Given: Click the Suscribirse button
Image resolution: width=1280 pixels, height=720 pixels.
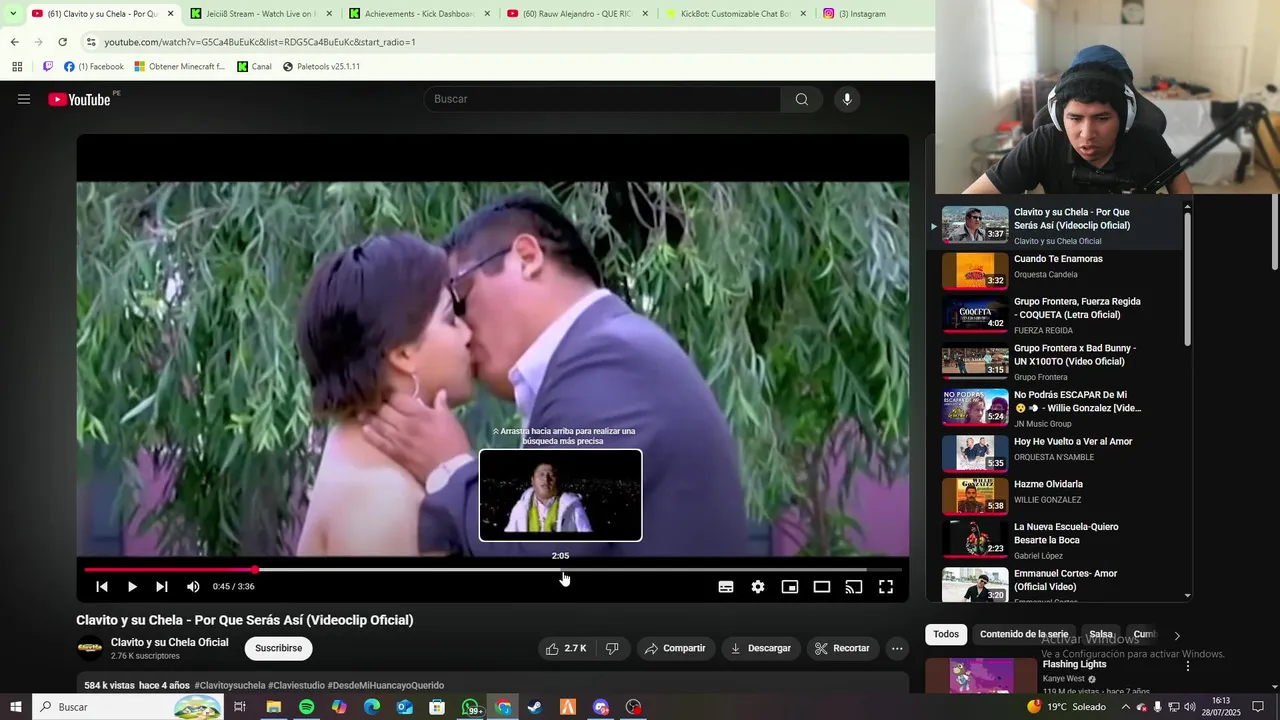Looking at the screenshot, I should pos(278,648).
